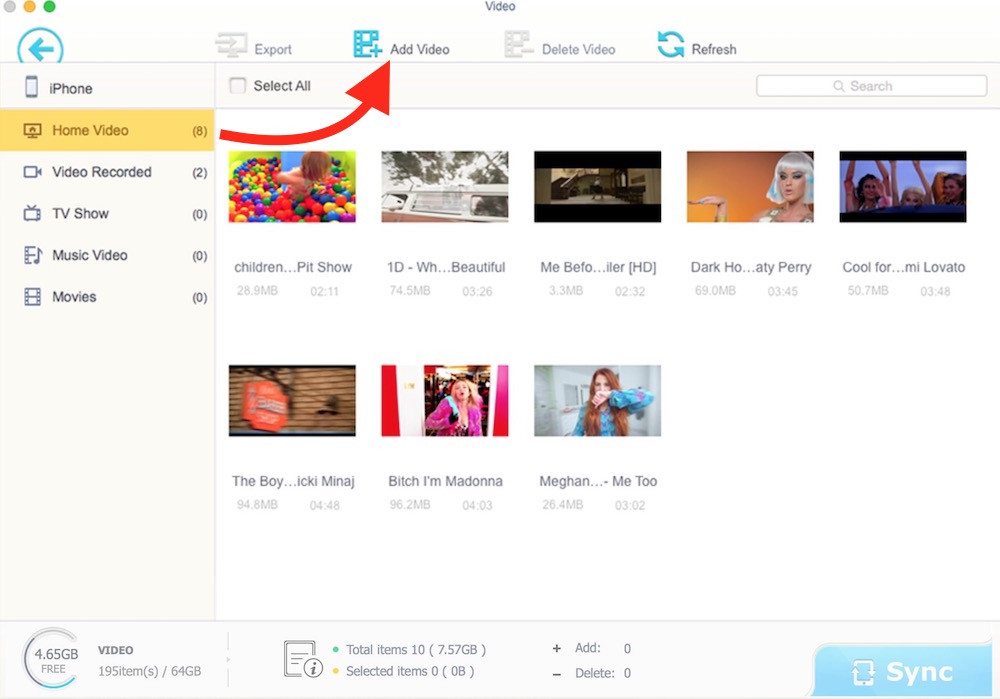The image size is (1000, 699).
Task: Click the '96.2MB' size value
Action: [410, 504]
